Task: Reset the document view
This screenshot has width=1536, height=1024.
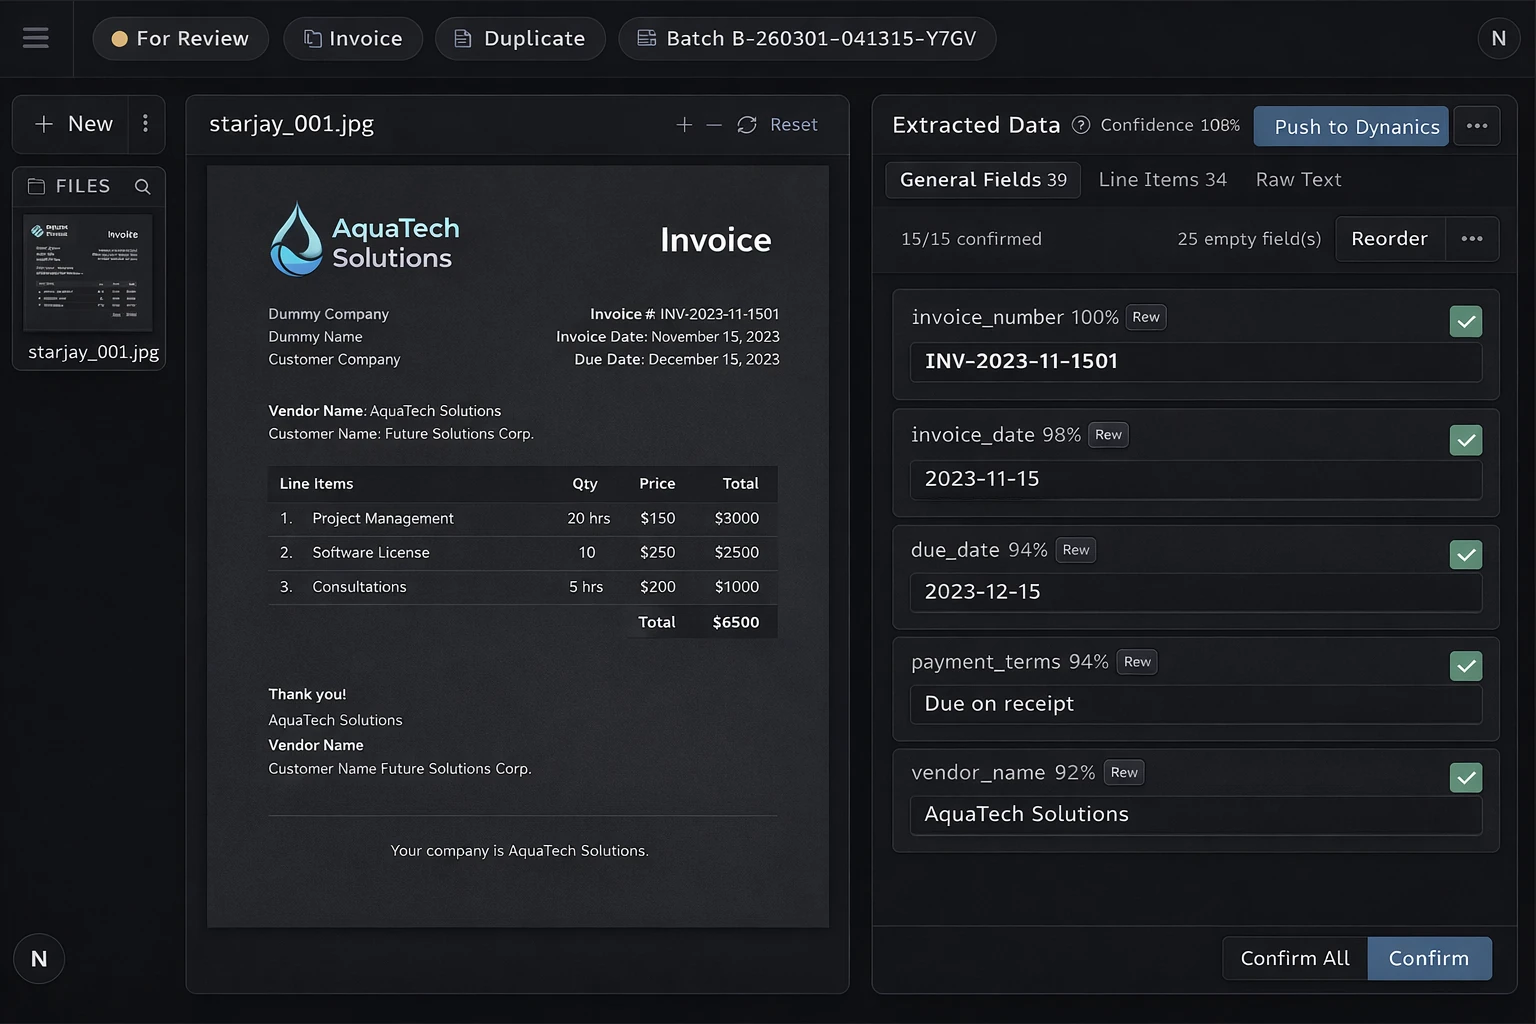Action: click(778, 125)
